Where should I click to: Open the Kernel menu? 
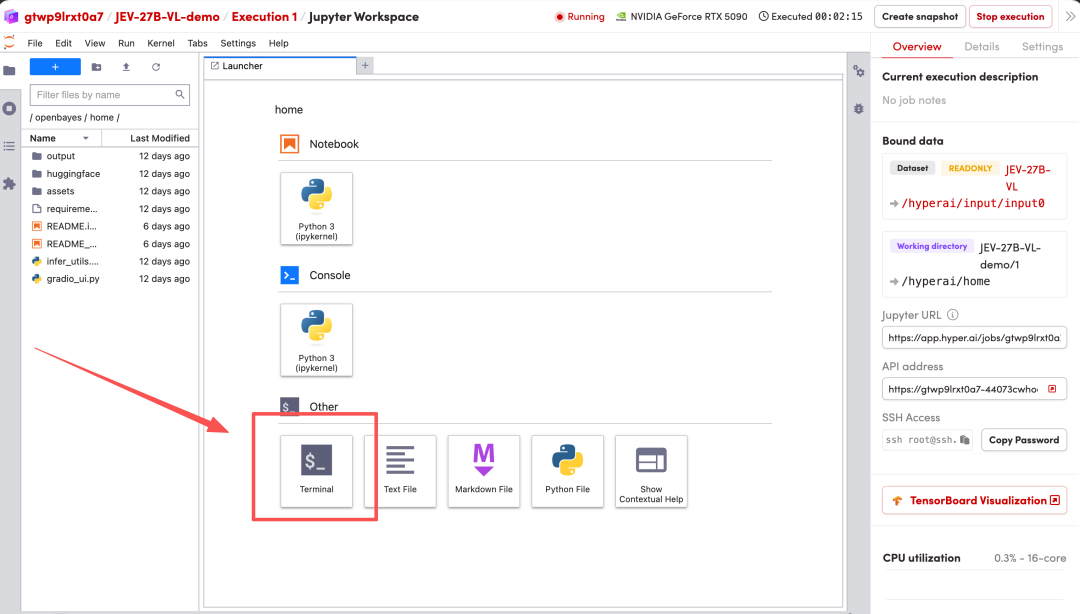click(160, 43)
